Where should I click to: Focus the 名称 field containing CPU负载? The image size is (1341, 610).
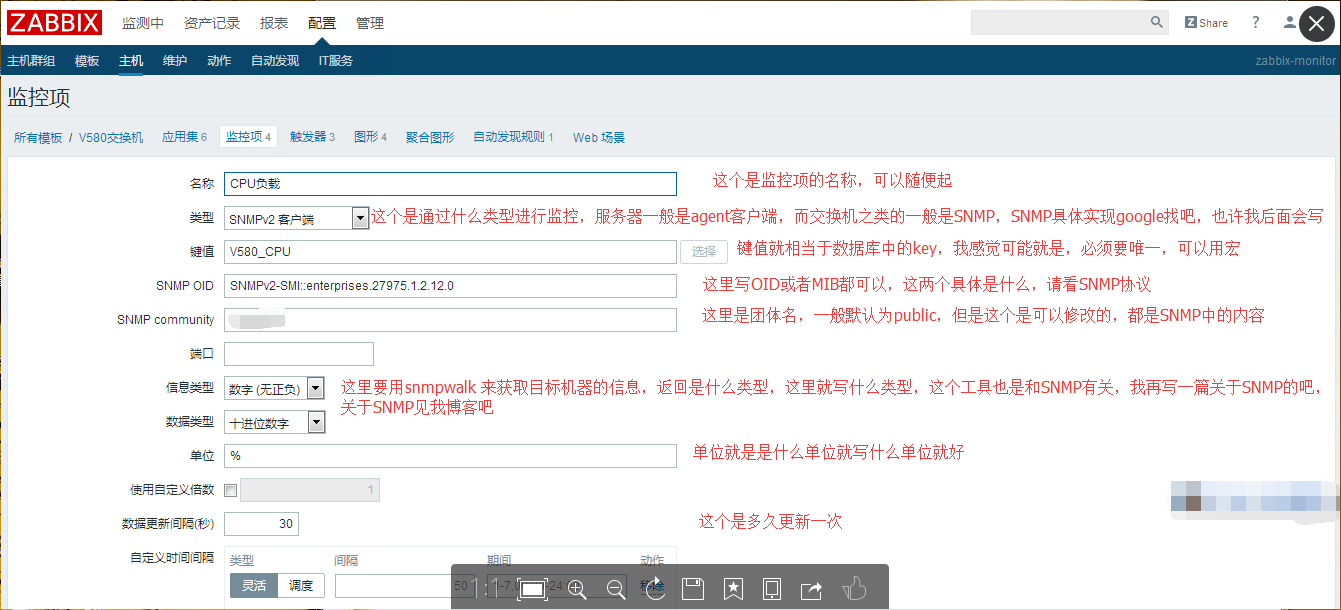450,184
